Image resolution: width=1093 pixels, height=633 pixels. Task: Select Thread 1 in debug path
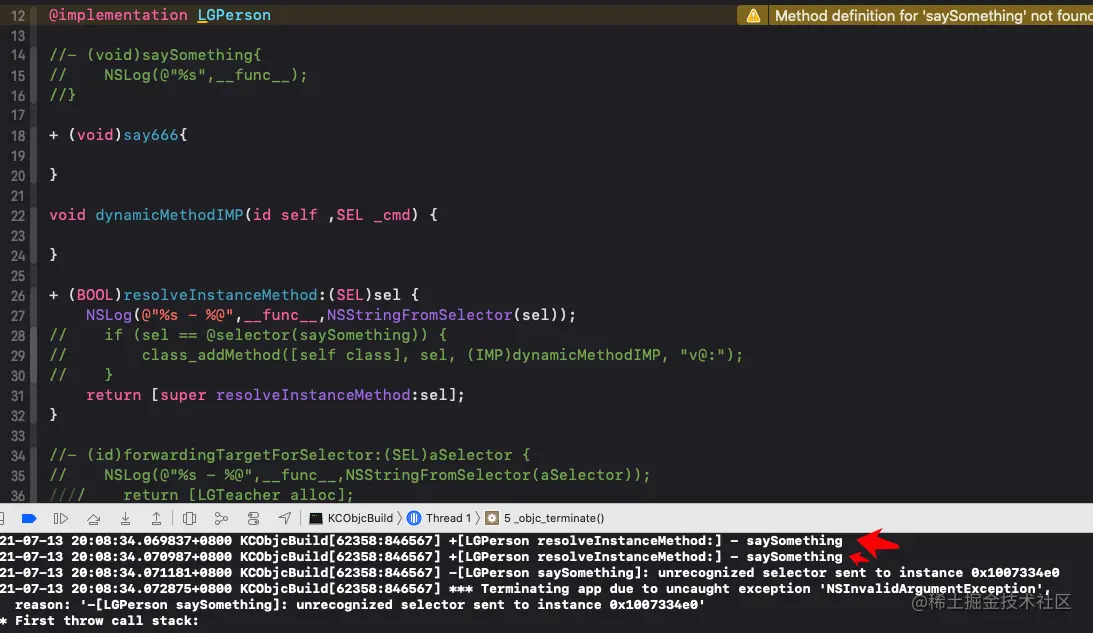pos(439,518)
